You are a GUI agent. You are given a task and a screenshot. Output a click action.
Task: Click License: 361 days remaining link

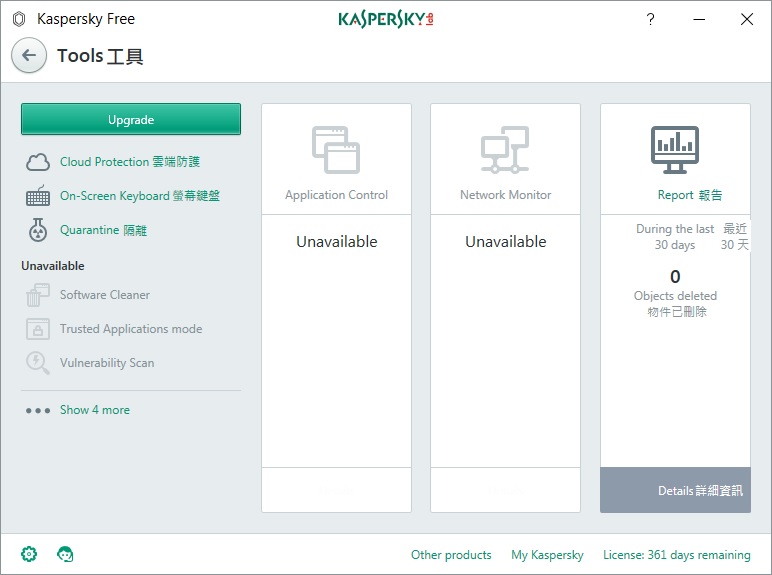pos(677,555)
